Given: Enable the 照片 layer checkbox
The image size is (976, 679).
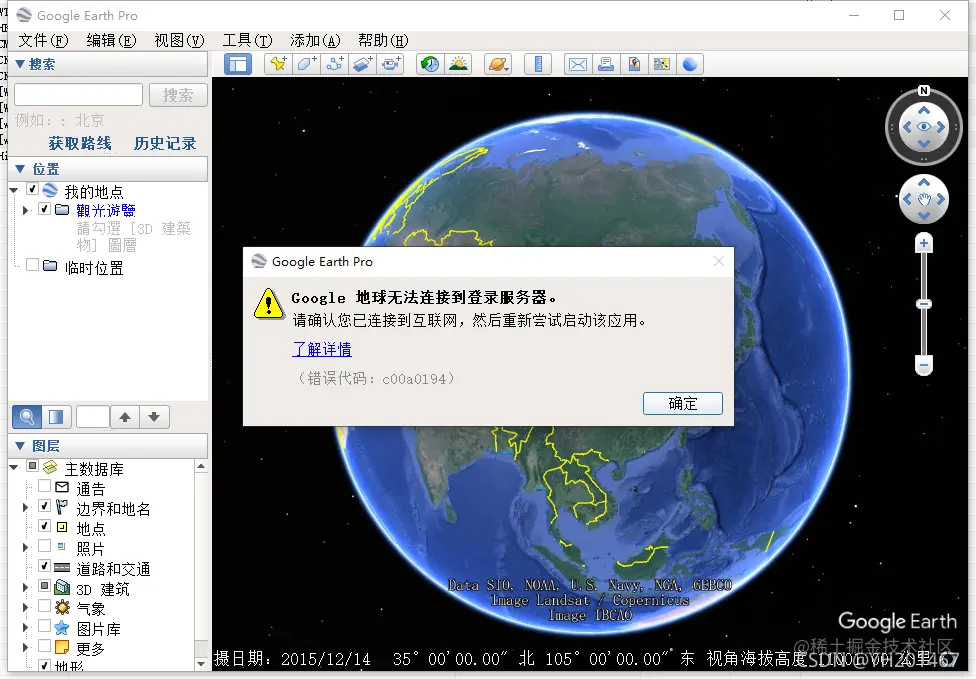Looking at the screenshot, I should pyautogui.click(x=44, y=546).
